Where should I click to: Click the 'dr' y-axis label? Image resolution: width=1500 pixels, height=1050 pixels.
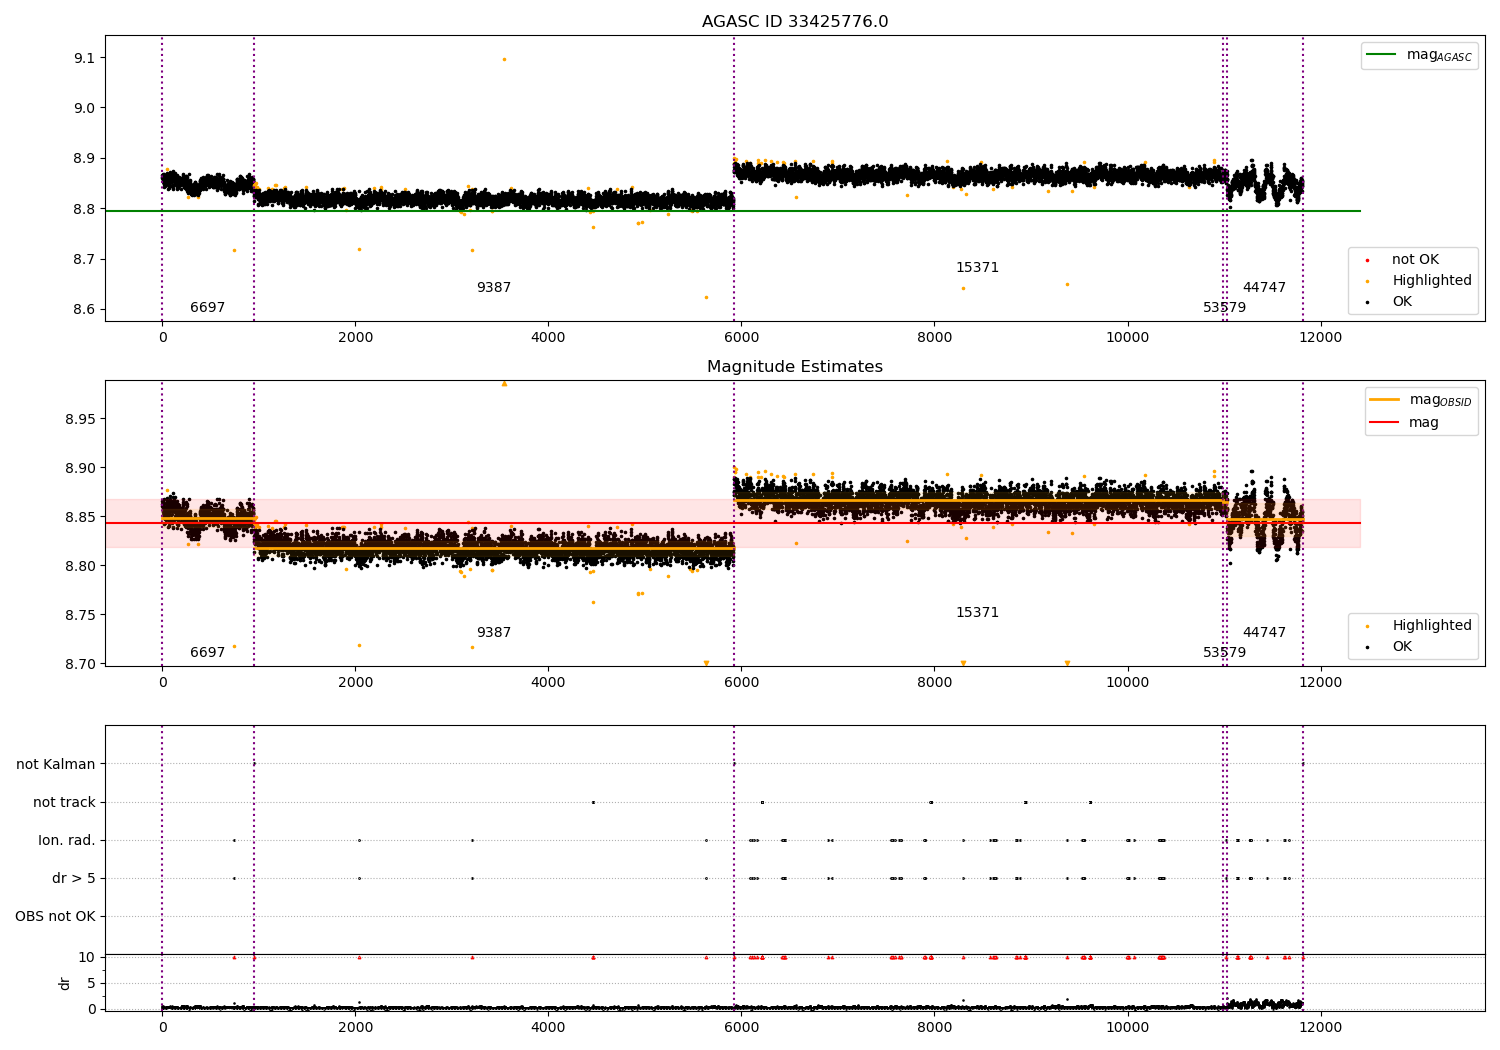click(65, 983)
